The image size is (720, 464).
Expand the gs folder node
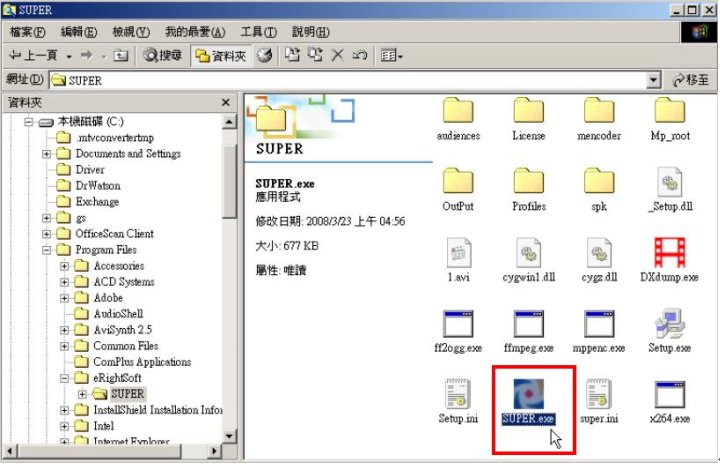[x=46, y=218]
